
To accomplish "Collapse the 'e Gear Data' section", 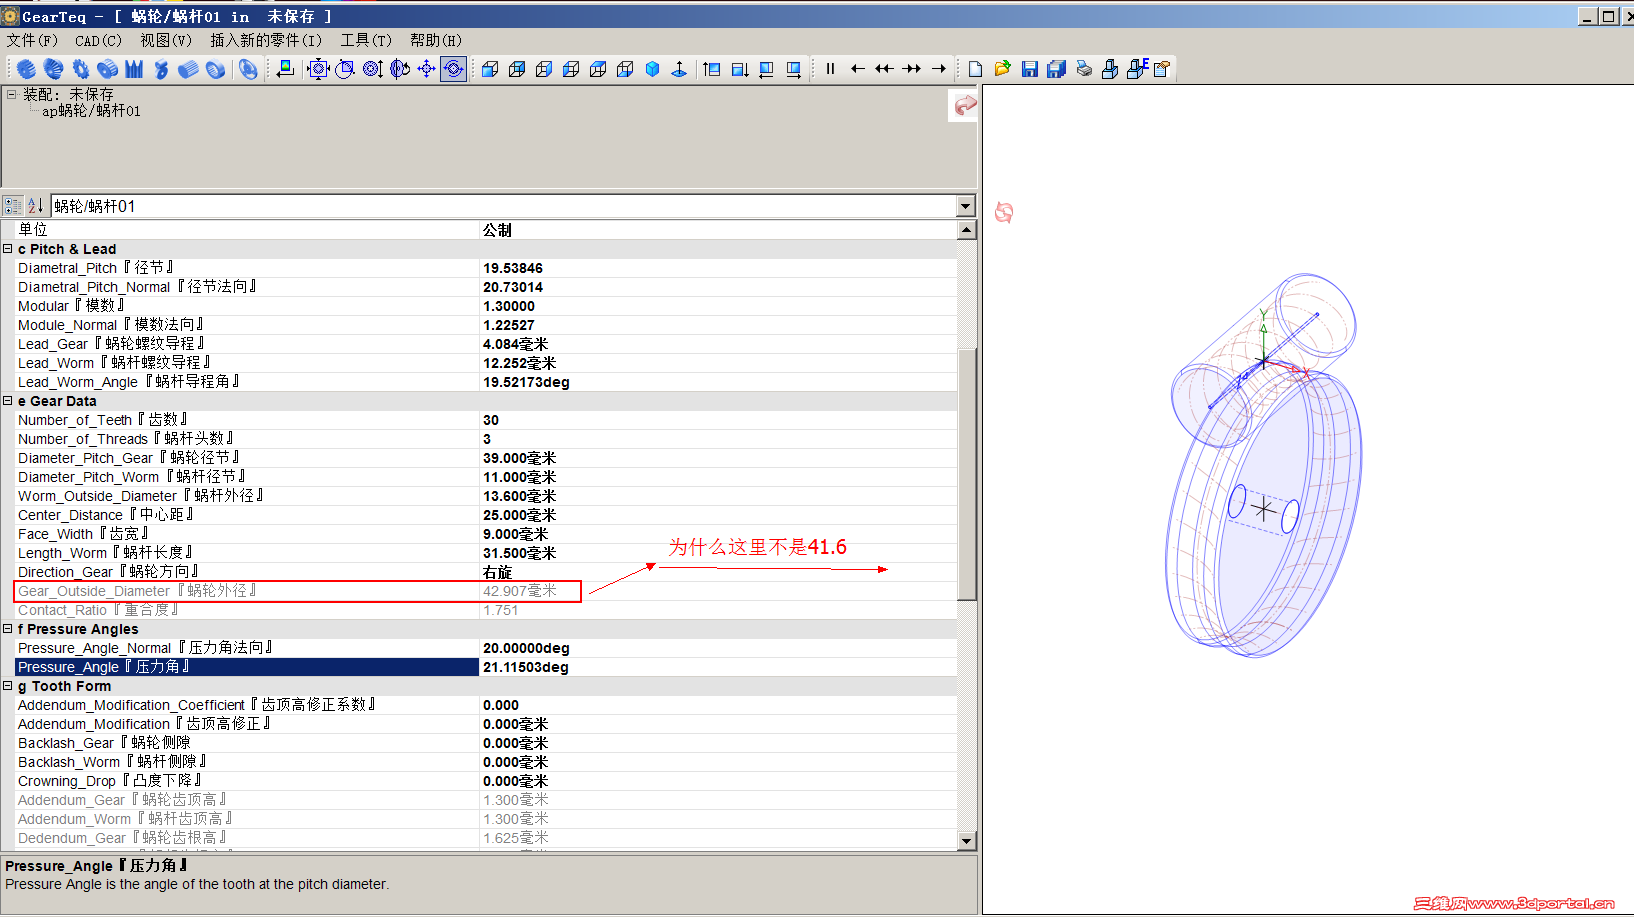I will pos(8,401).
